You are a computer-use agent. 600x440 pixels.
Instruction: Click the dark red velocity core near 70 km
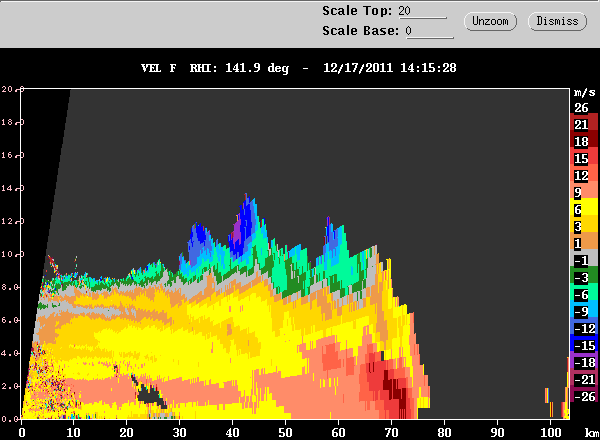tap(397, 392)
